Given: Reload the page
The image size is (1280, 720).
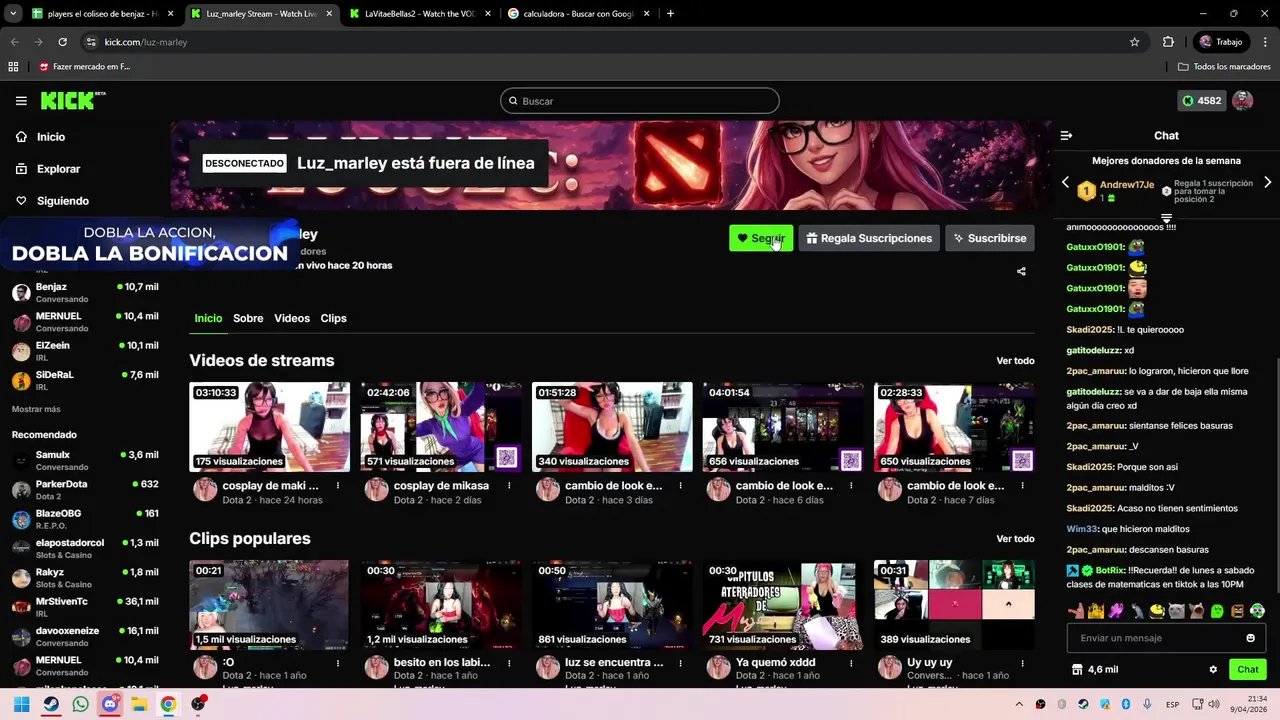Looking at the screenshot, I should 62,42.
